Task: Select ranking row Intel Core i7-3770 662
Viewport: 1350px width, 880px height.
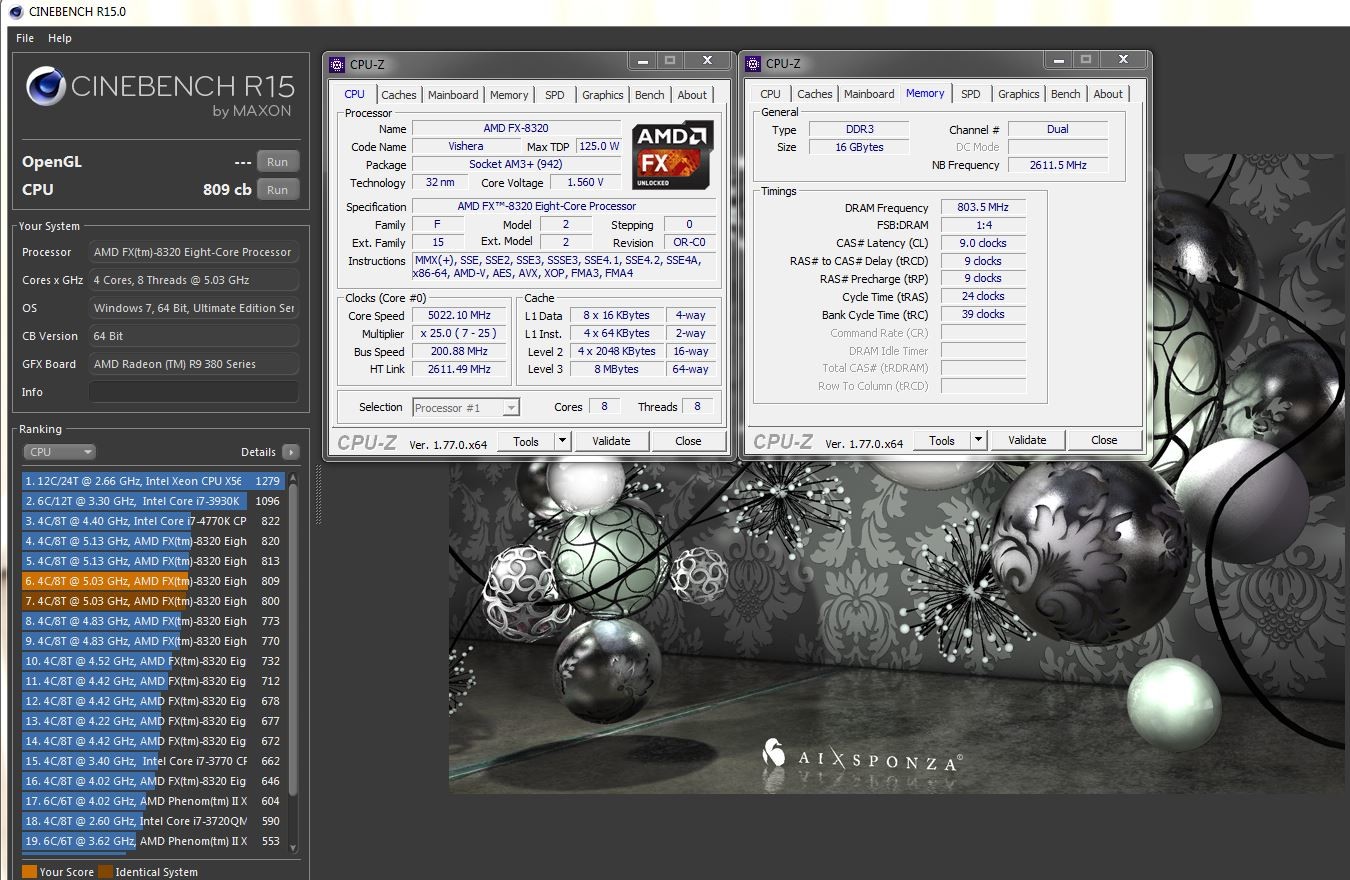Action: (x=153, y=761)
